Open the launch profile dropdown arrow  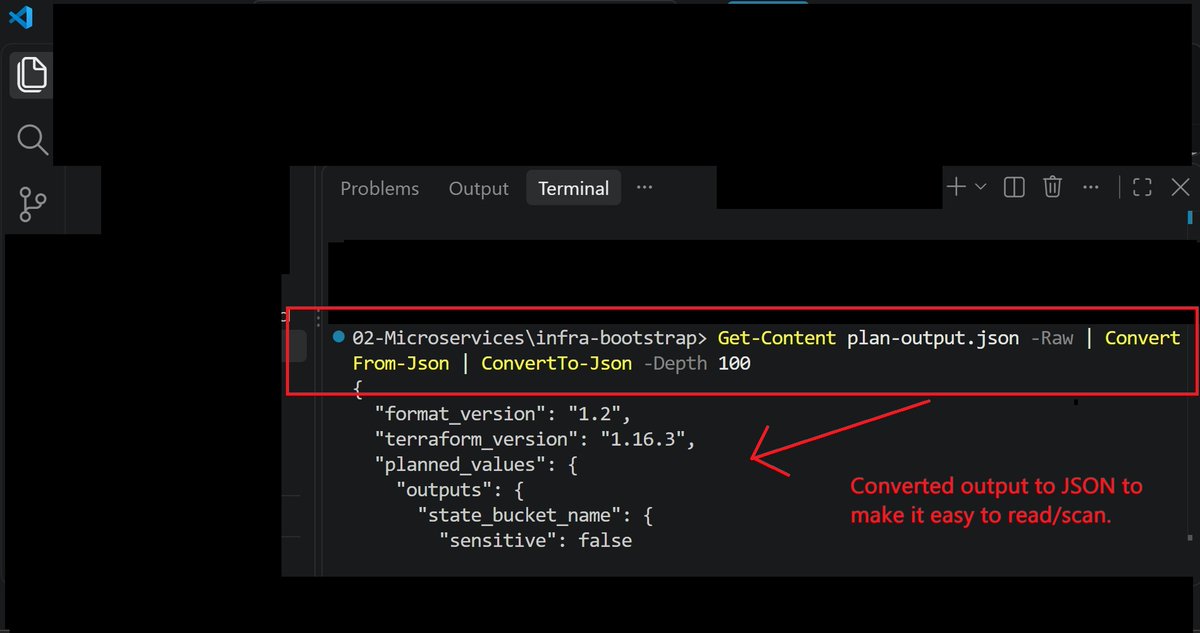coord(981,187)
